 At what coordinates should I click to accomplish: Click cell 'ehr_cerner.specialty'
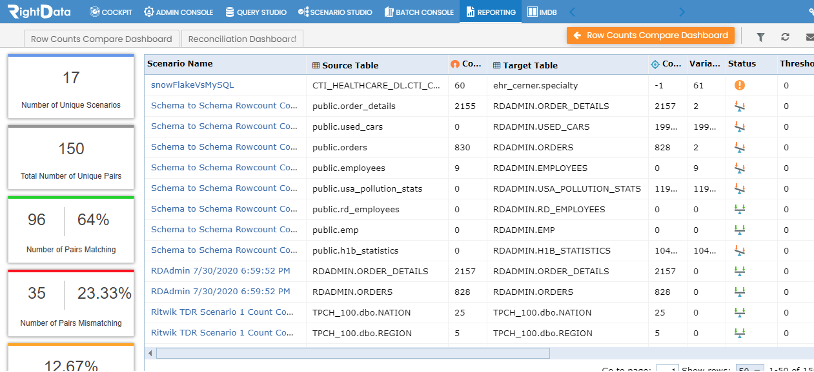(x=536, y=85)
